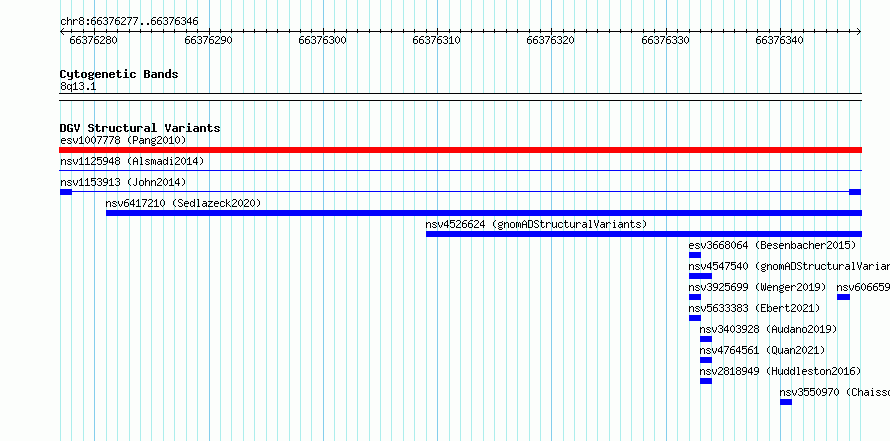Click nsv2818949 (Huddleston2016) label
This screenshot has width=890, height=441.
pyautogui.click(x=780, y=371)
